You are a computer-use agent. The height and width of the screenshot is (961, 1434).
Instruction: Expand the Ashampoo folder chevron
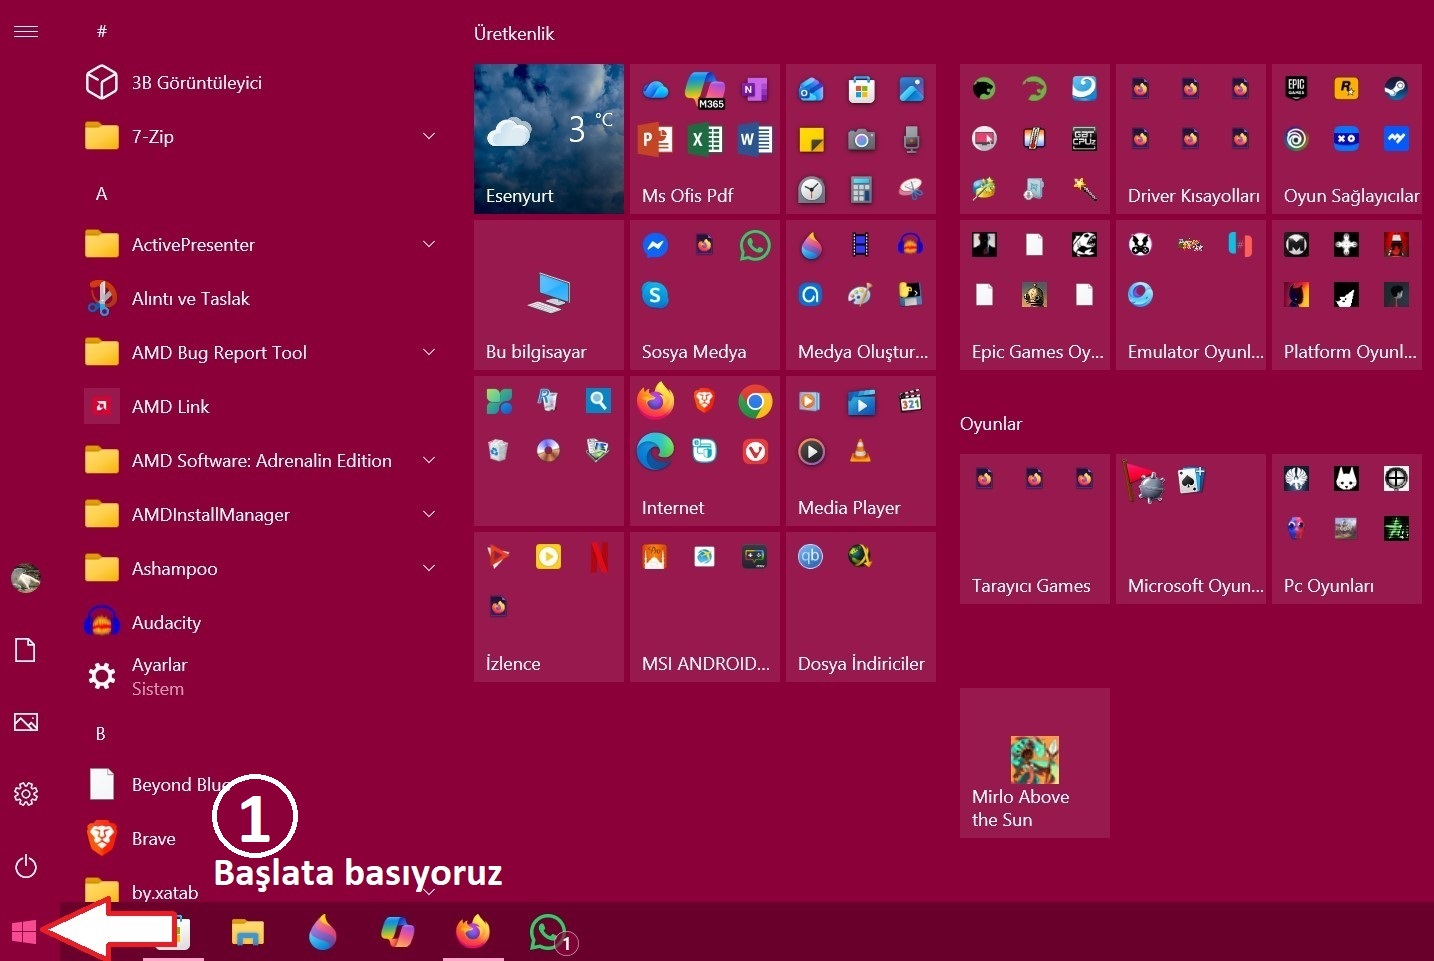pyautogui.click(x=429, y=568)
